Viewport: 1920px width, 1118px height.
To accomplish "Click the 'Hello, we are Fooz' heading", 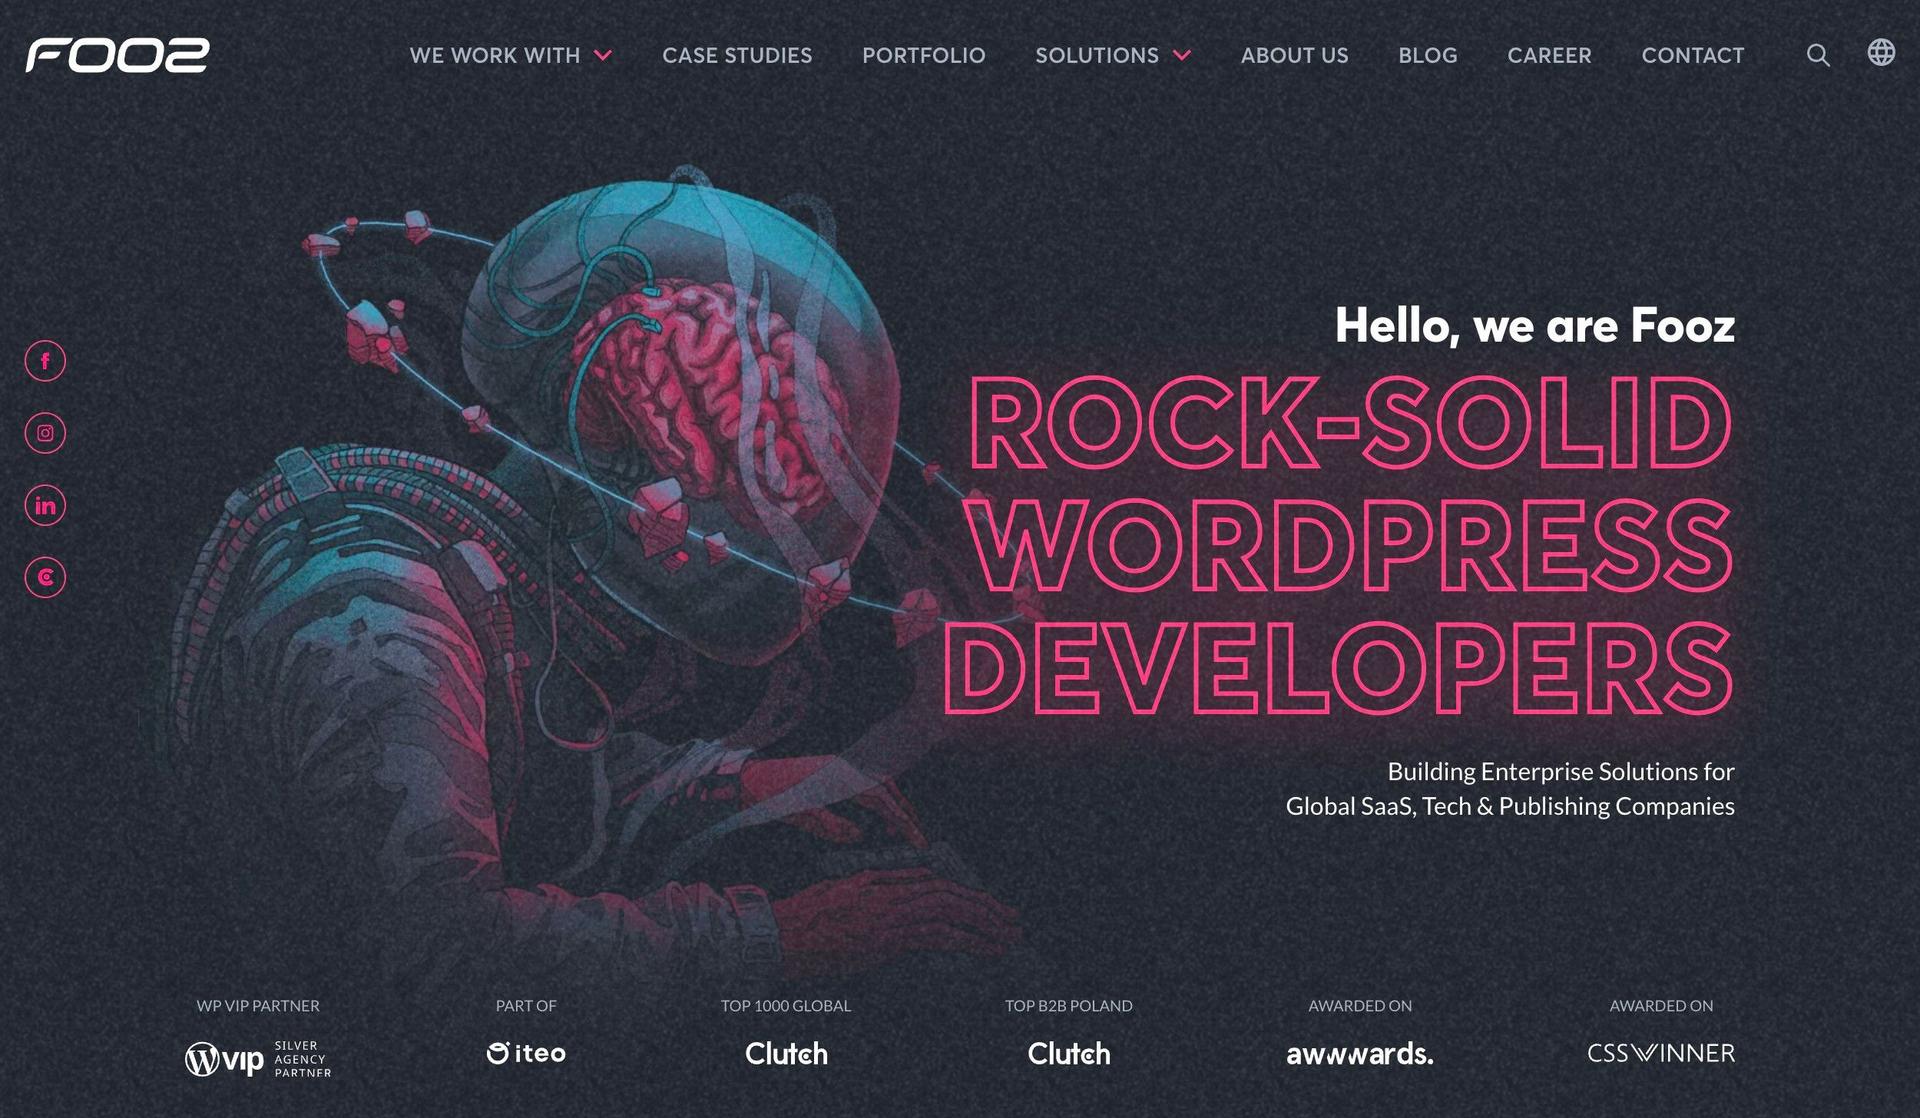I will tap(1535, 326).
